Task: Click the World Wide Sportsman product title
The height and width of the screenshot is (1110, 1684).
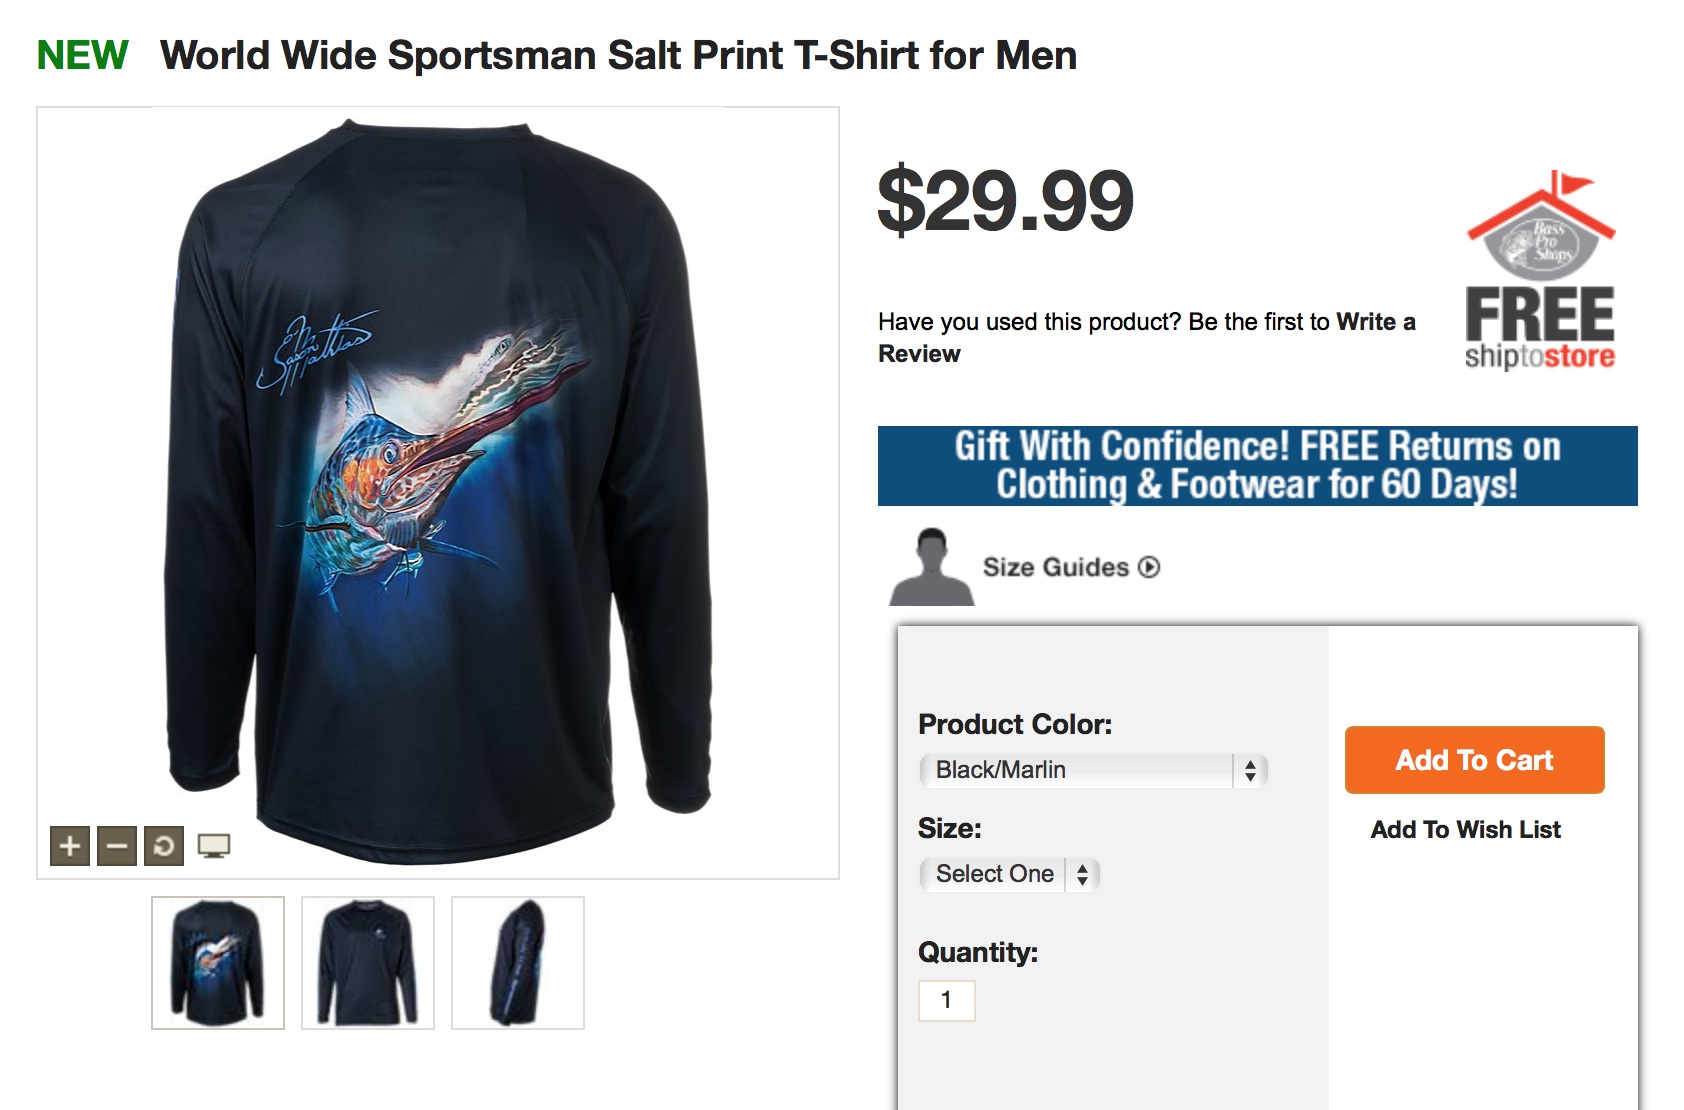Action: pyautogui.click(x=618, y=56)
